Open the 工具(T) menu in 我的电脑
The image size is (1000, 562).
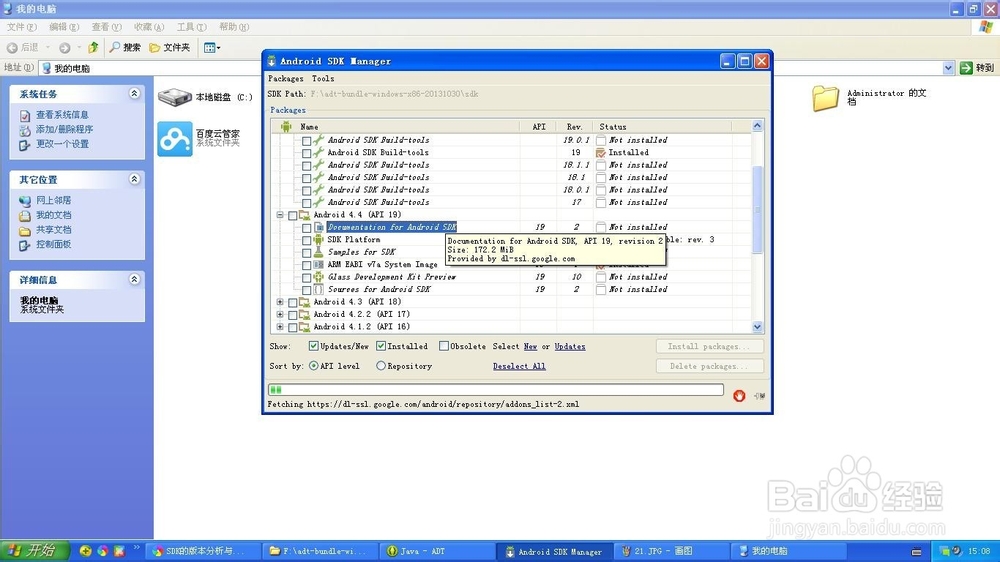[191, 27]
